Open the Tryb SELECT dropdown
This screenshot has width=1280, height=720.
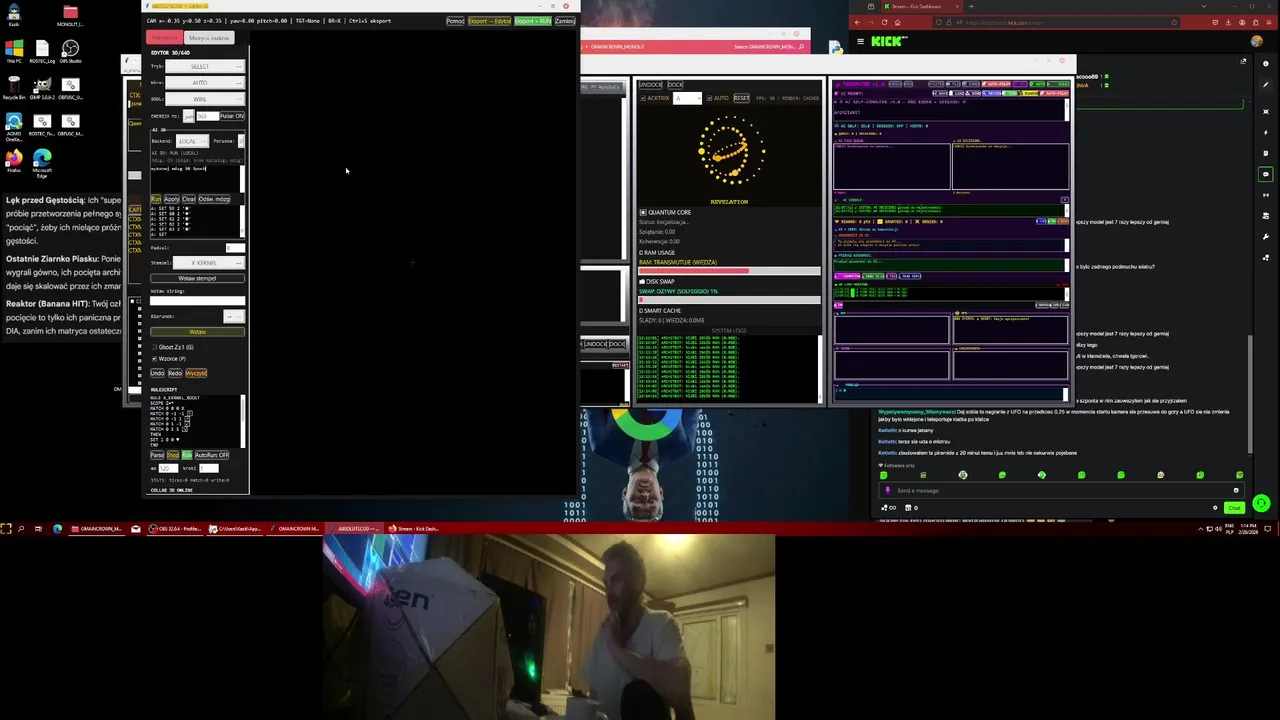point(204,66)
